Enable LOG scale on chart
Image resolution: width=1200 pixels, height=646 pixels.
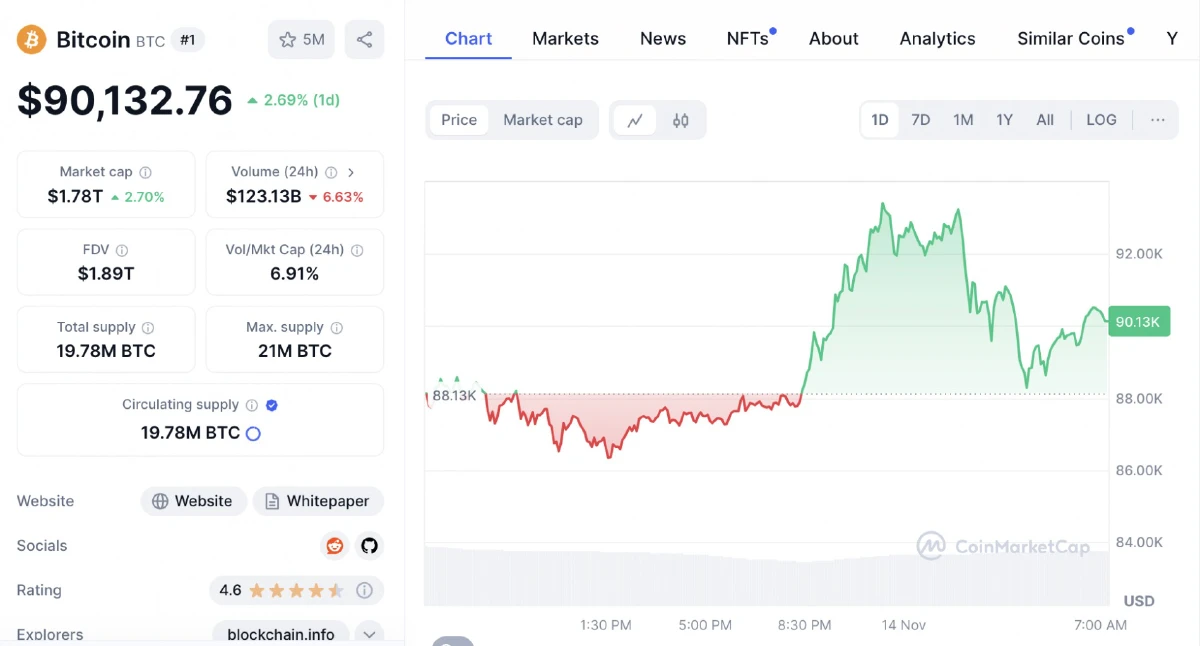pos(1101,120)
